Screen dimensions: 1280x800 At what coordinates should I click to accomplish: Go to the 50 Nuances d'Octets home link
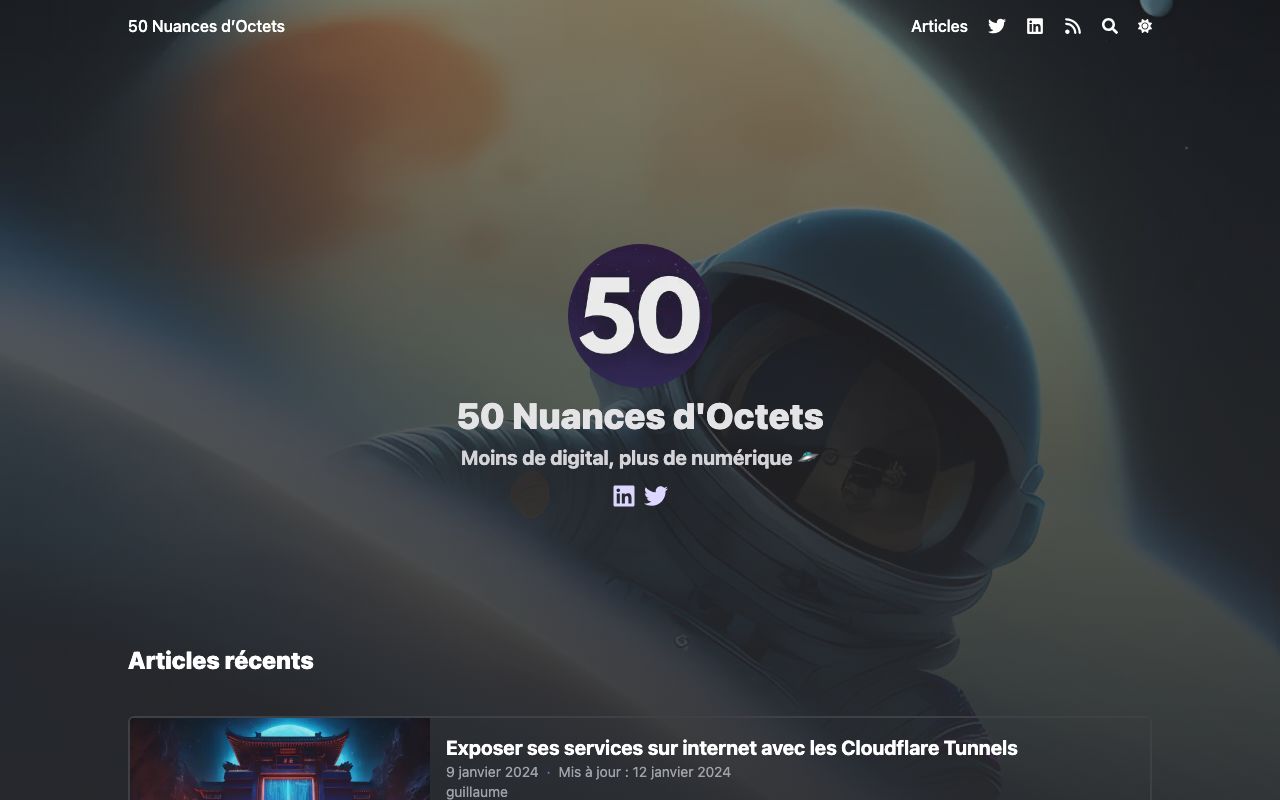[x=206, y=27]
